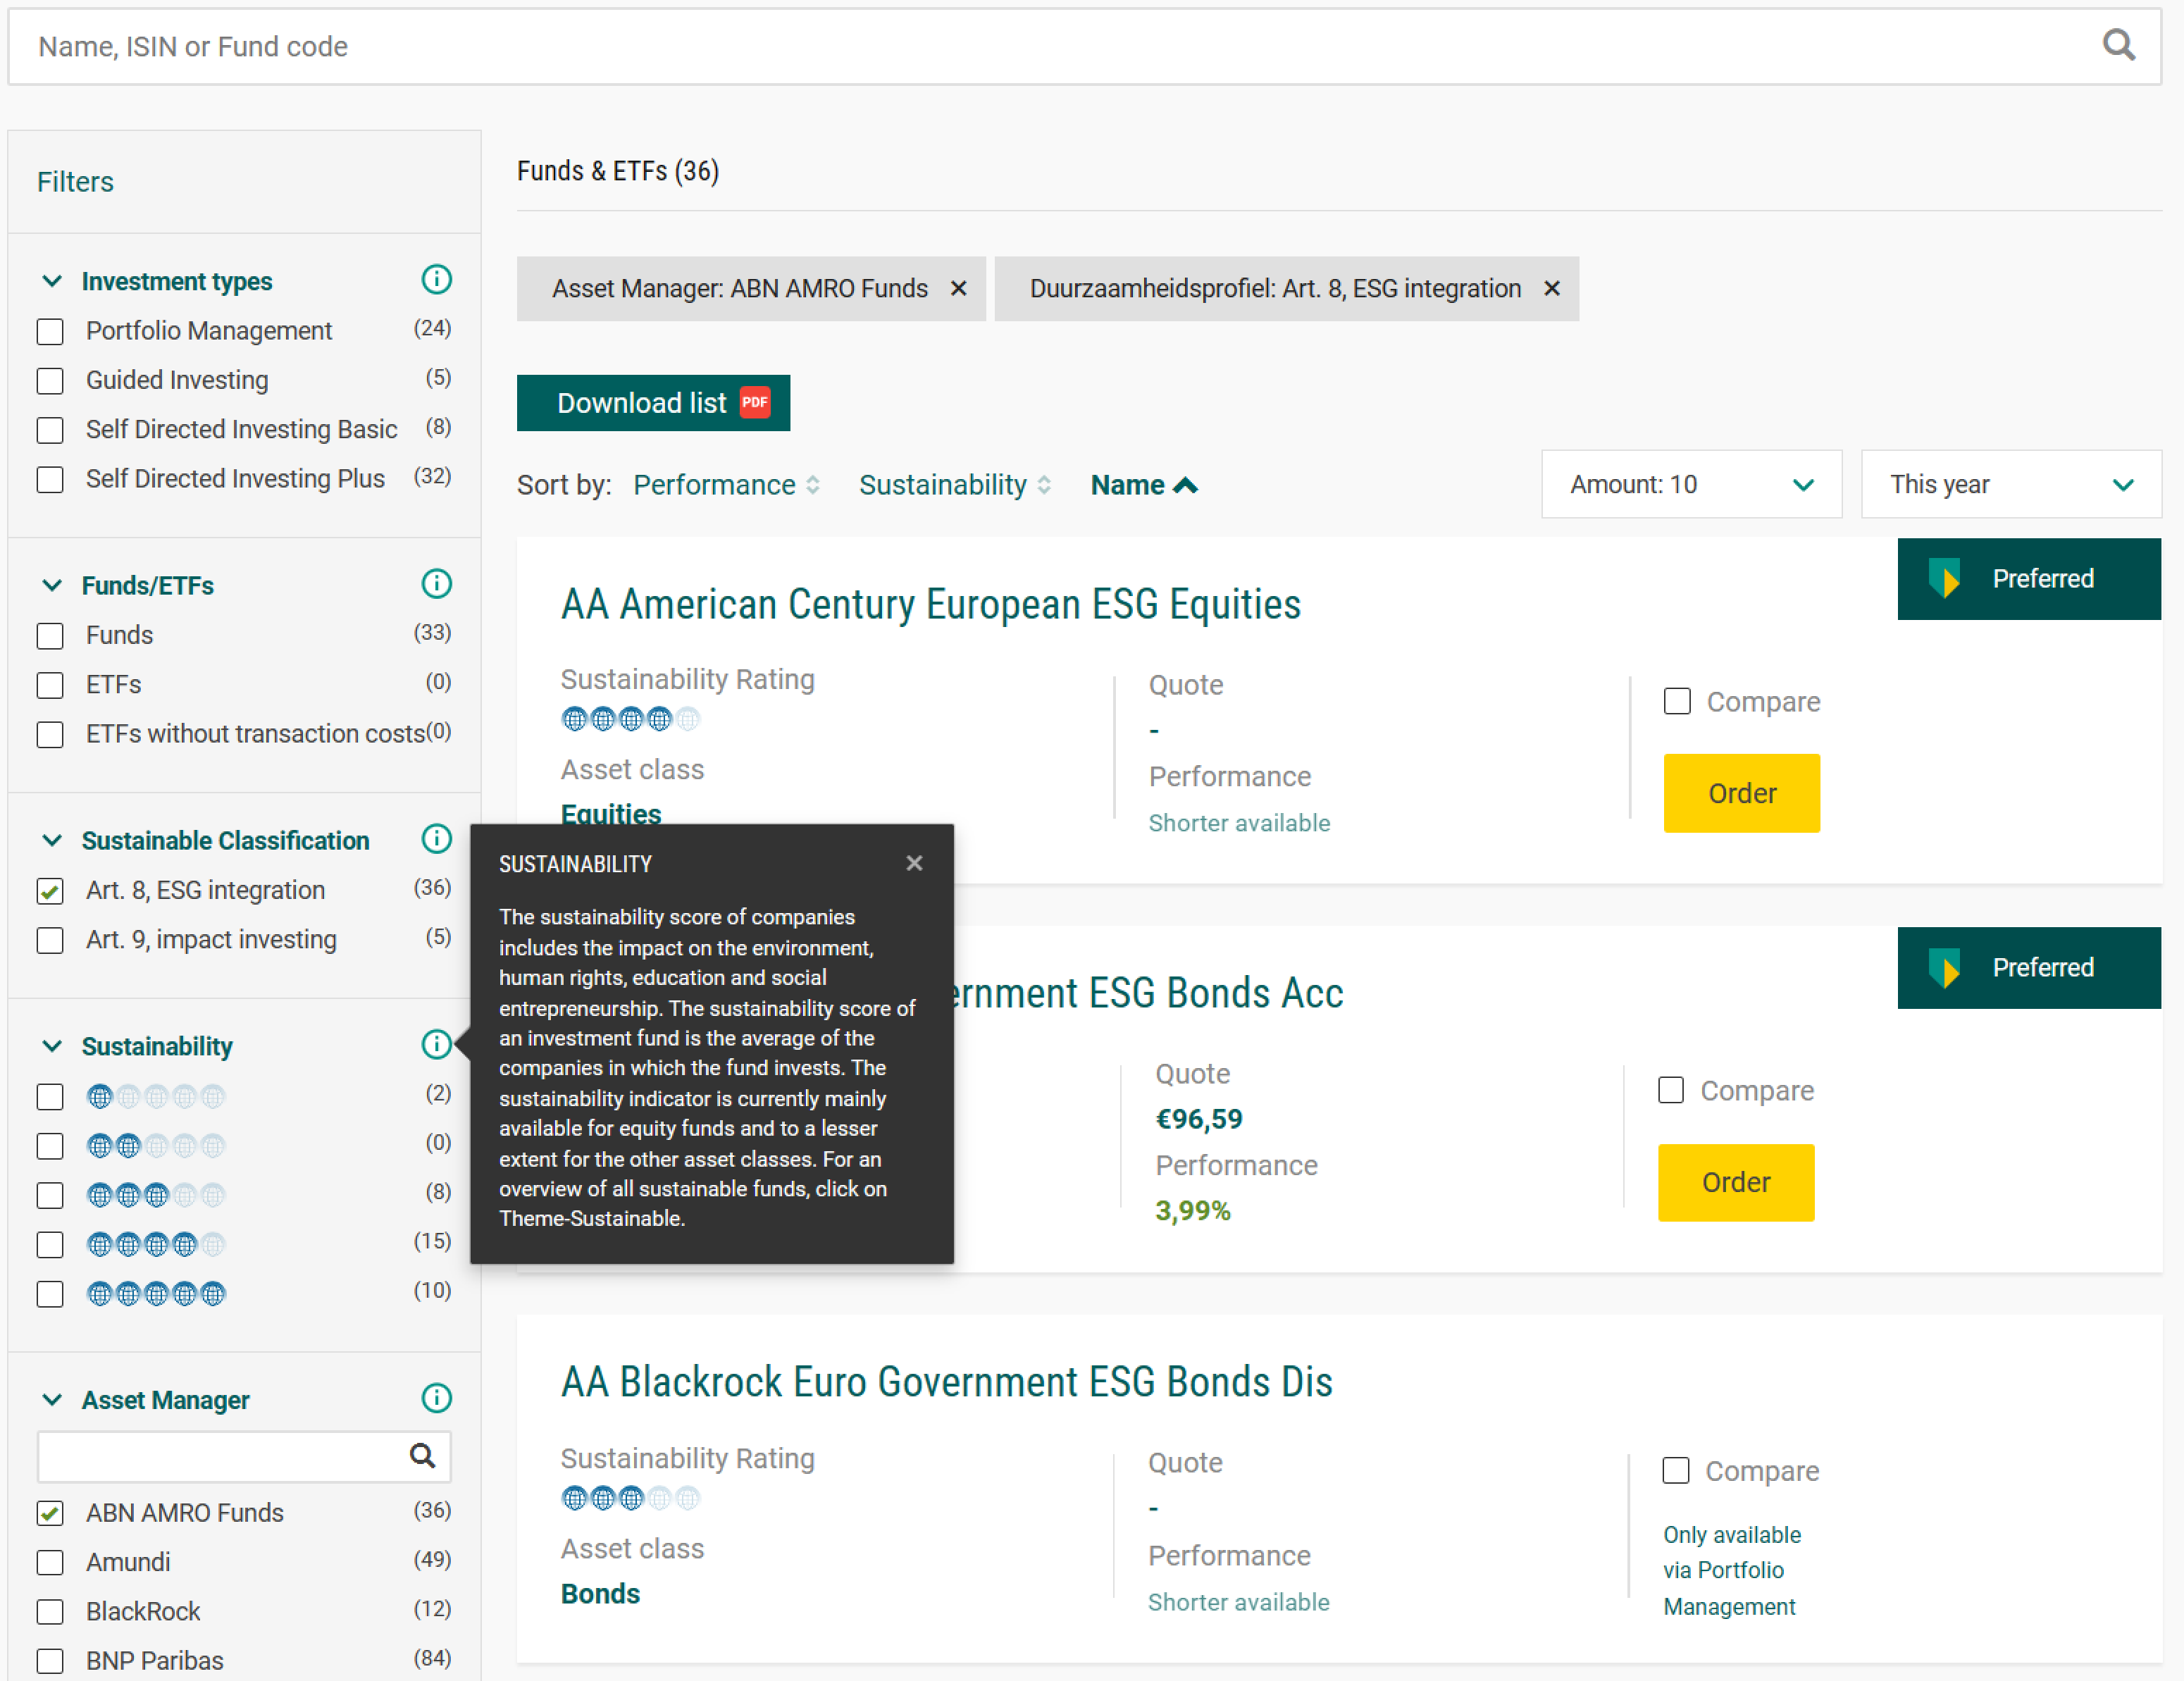Screen dimensions: 2184x1681
Task: Remove the Asset Manager: ABN AMRO Funds filter tag
Action: pyautogui.click(x=958, y=288)
